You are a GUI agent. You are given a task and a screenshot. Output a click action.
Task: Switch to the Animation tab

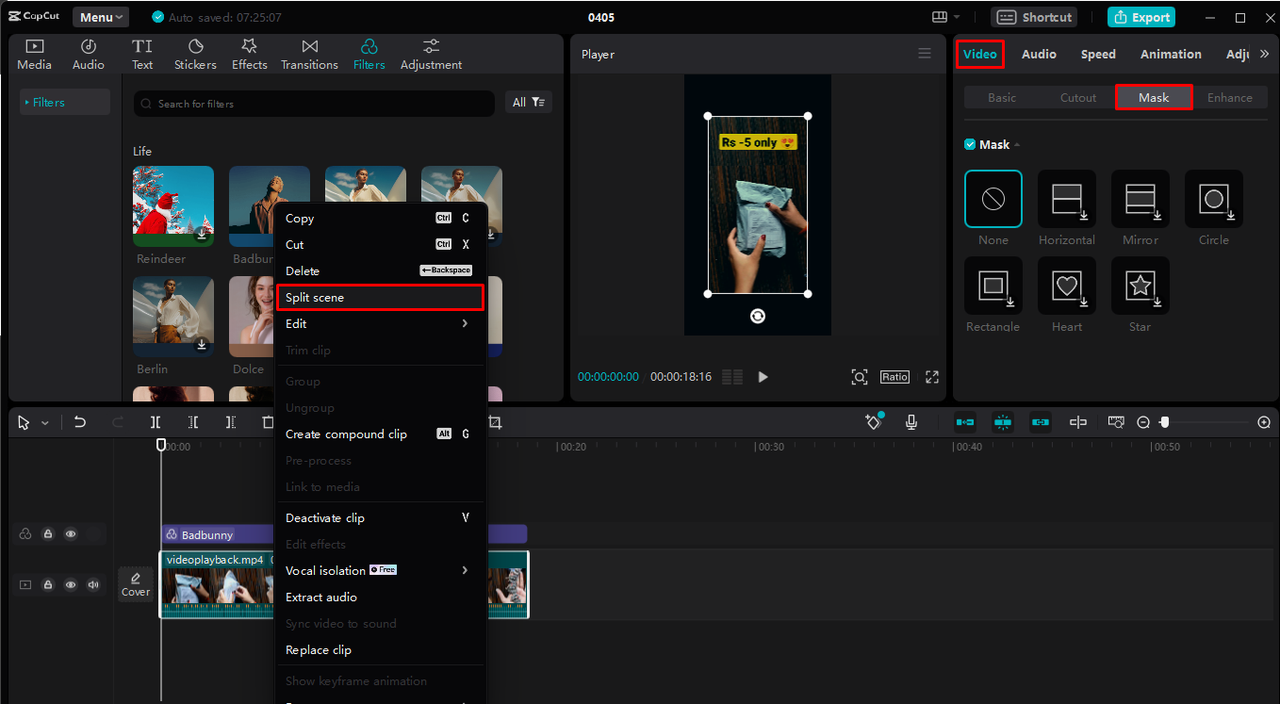pyautogui.click(x=1171, y=54)
